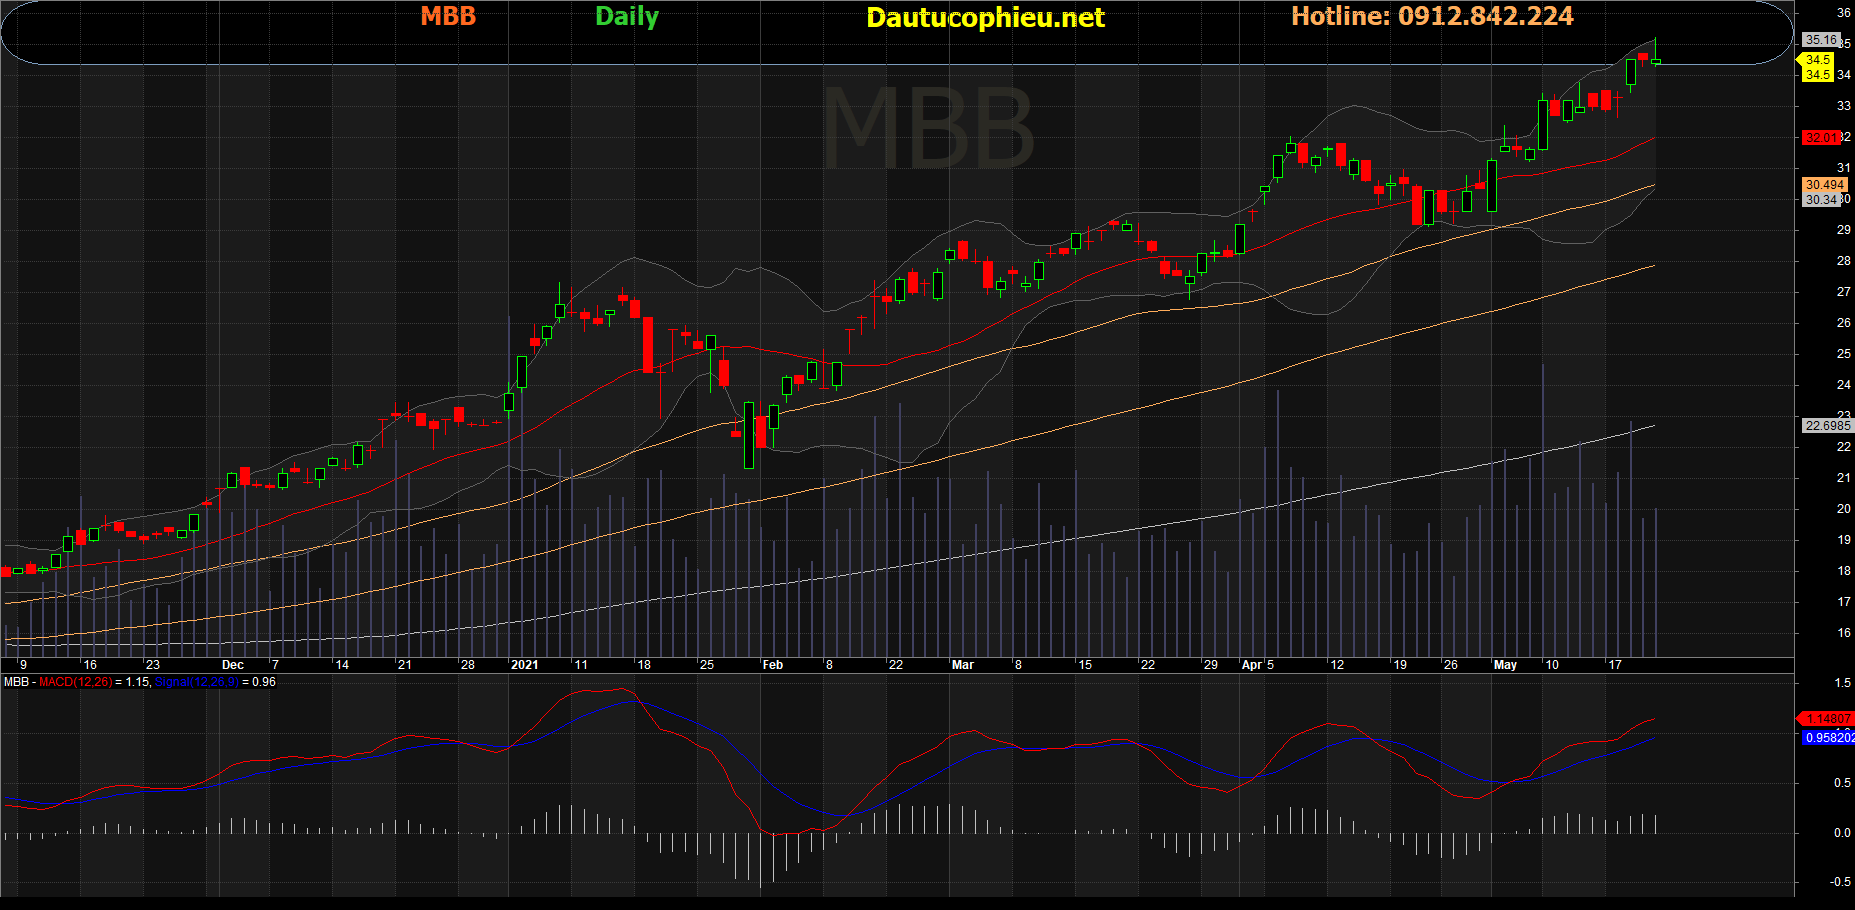Click the blue Signal(12,26,9) legend label
Screen dimensions: 1855x910
point(196,682)
